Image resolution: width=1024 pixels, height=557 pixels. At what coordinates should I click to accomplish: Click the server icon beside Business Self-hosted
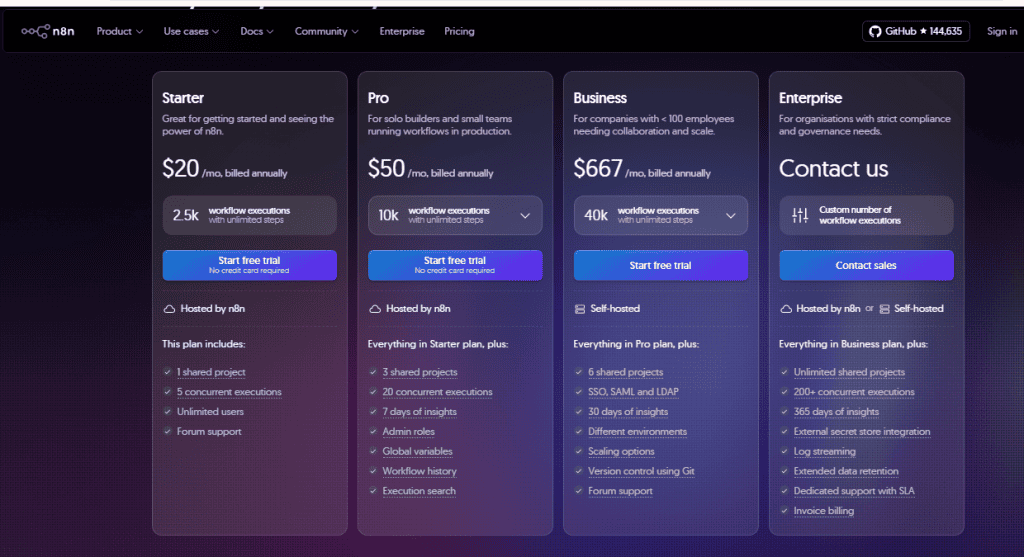580,309
